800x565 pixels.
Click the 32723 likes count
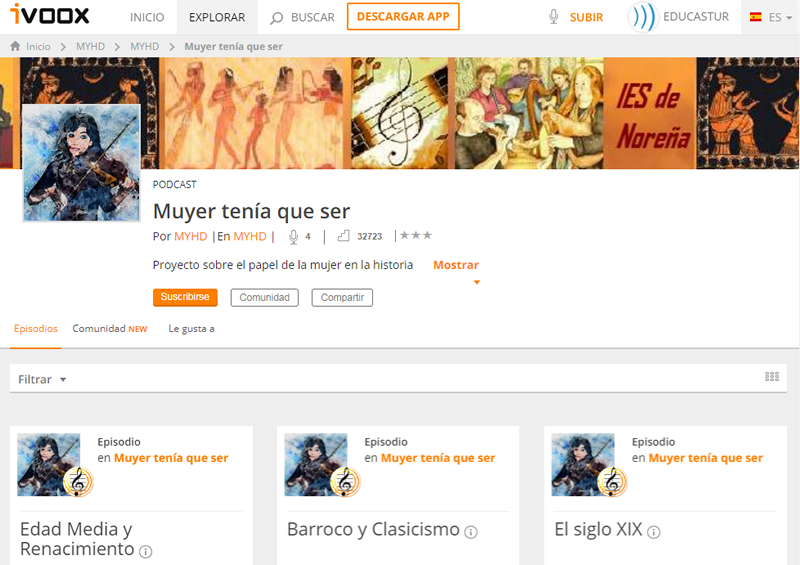(369, 236)
